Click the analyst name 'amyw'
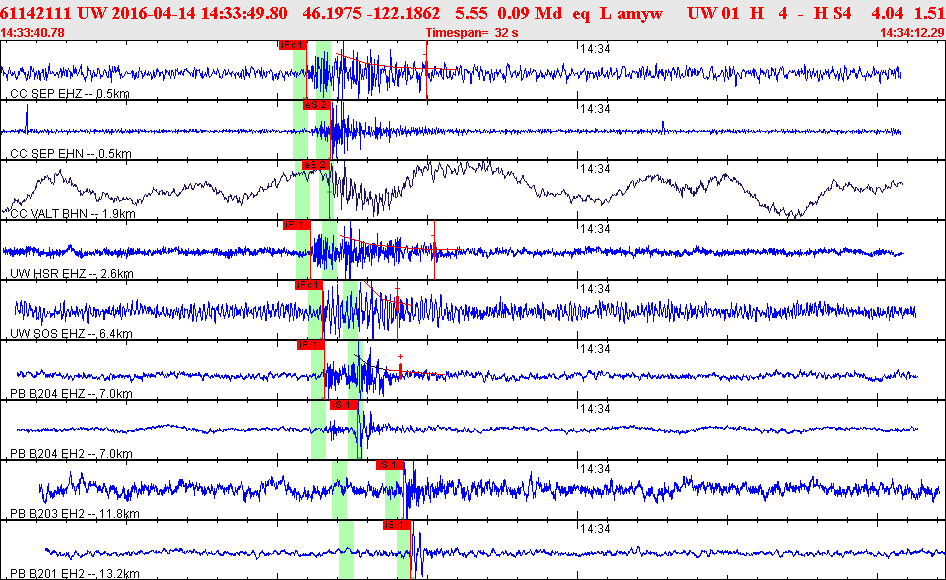 coord(640,13)
